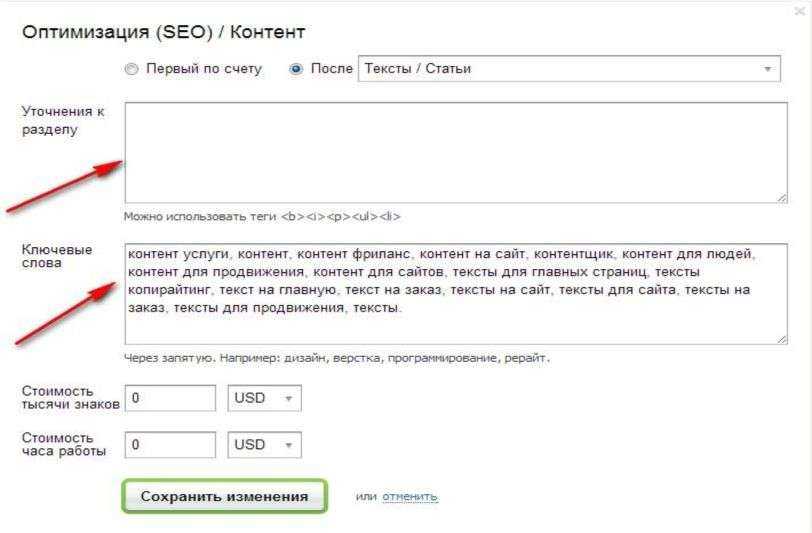812x533 pixels.
Task: Click the "Оптимизация (SEO) / Контент" heading
Action: coord(163,32)
